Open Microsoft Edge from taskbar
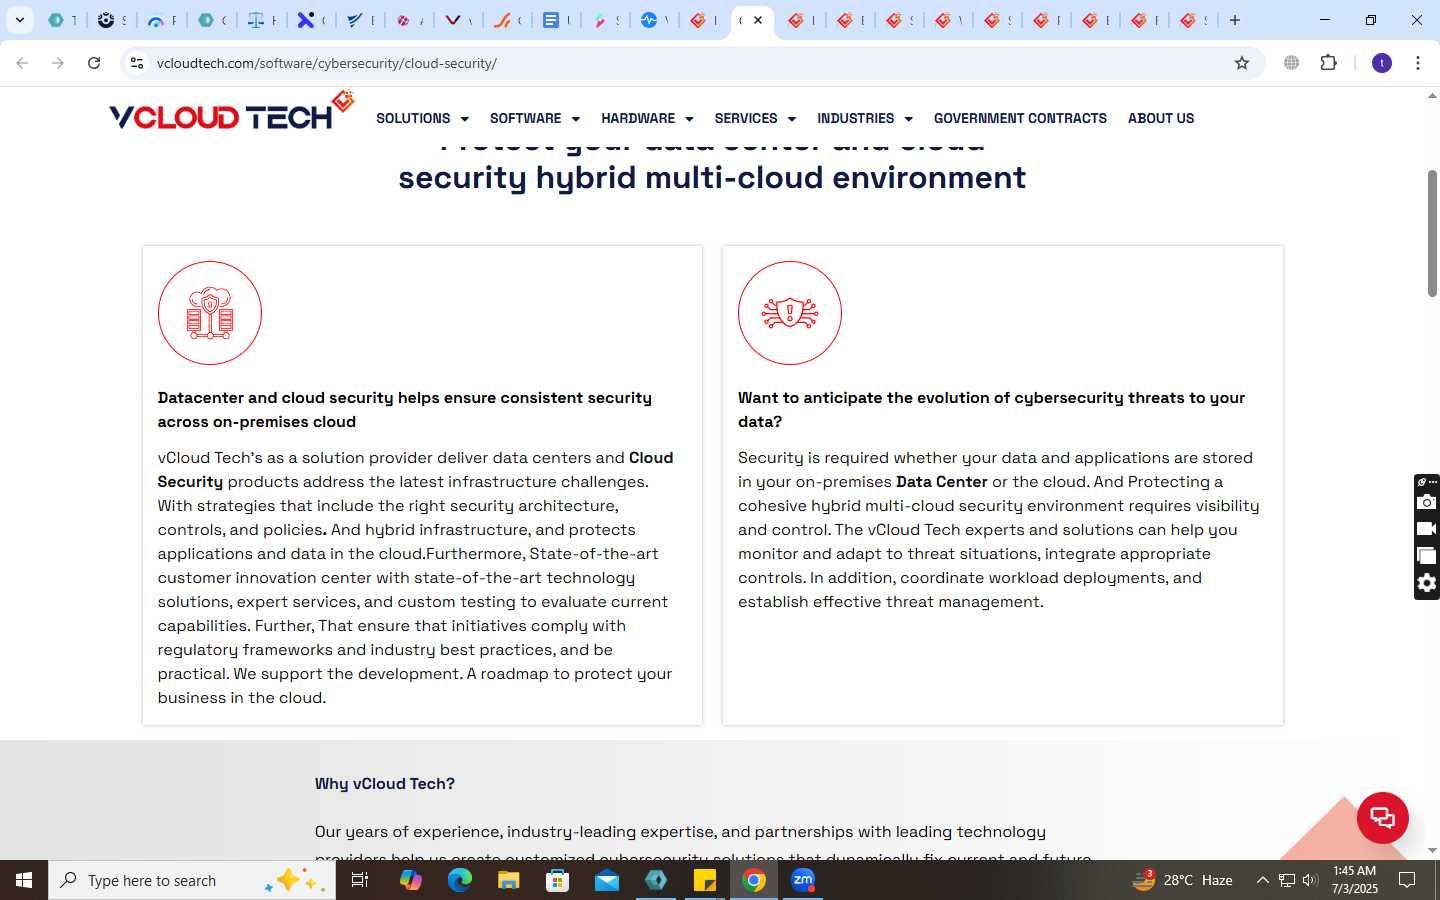The height and width of the screenshot is (900, 1440). point(459,880)
